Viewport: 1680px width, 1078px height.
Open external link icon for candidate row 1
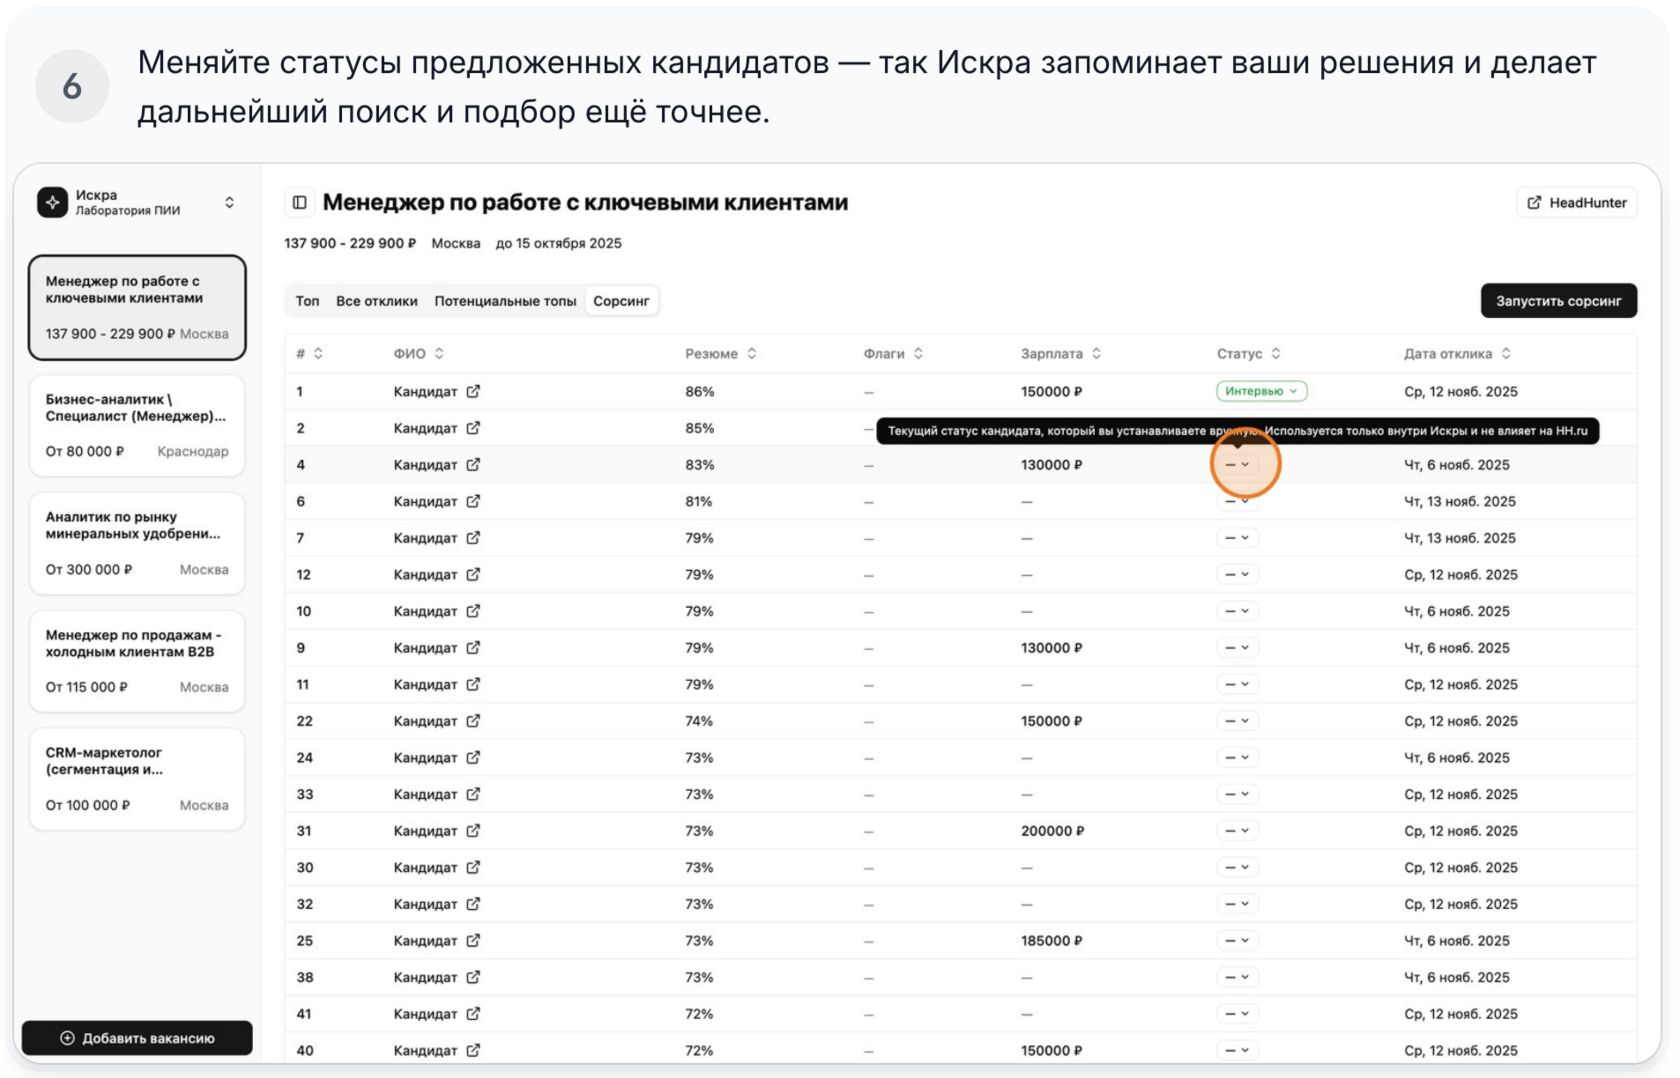[473, 391]
